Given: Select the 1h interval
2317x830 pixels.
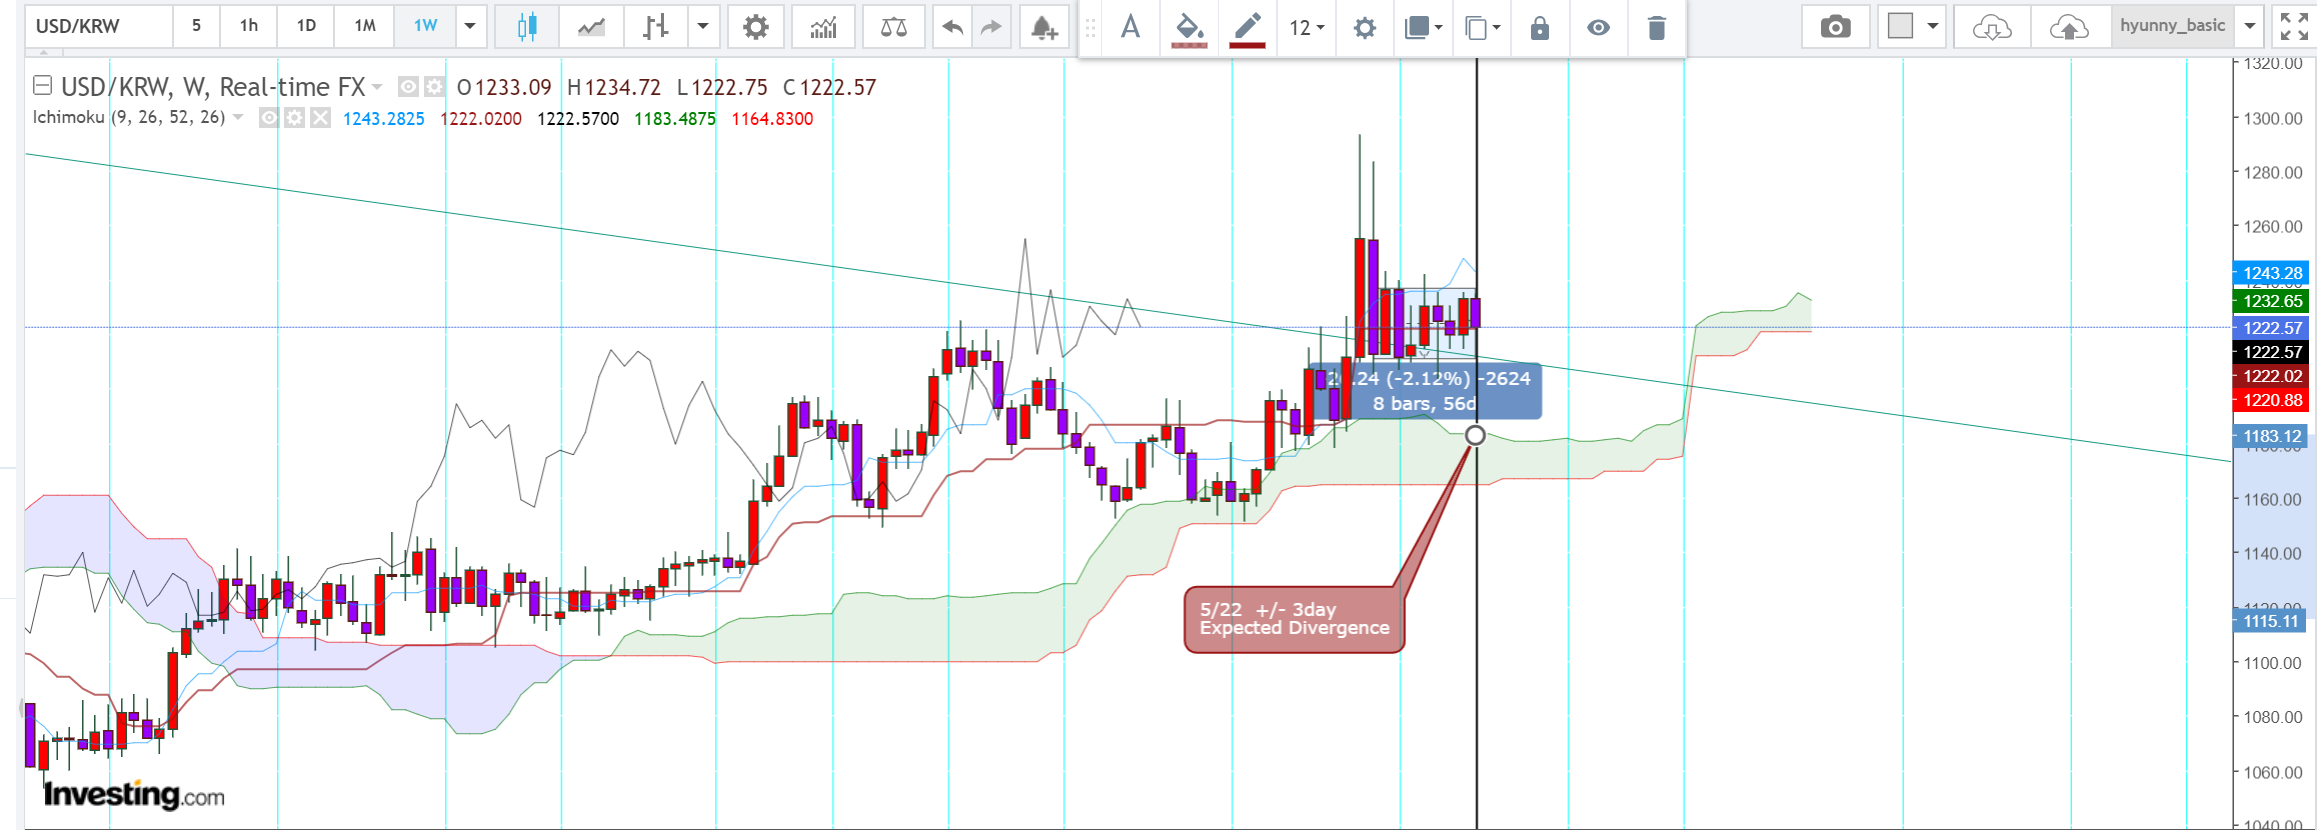Looking at the screenshot, I should (249, 26).
